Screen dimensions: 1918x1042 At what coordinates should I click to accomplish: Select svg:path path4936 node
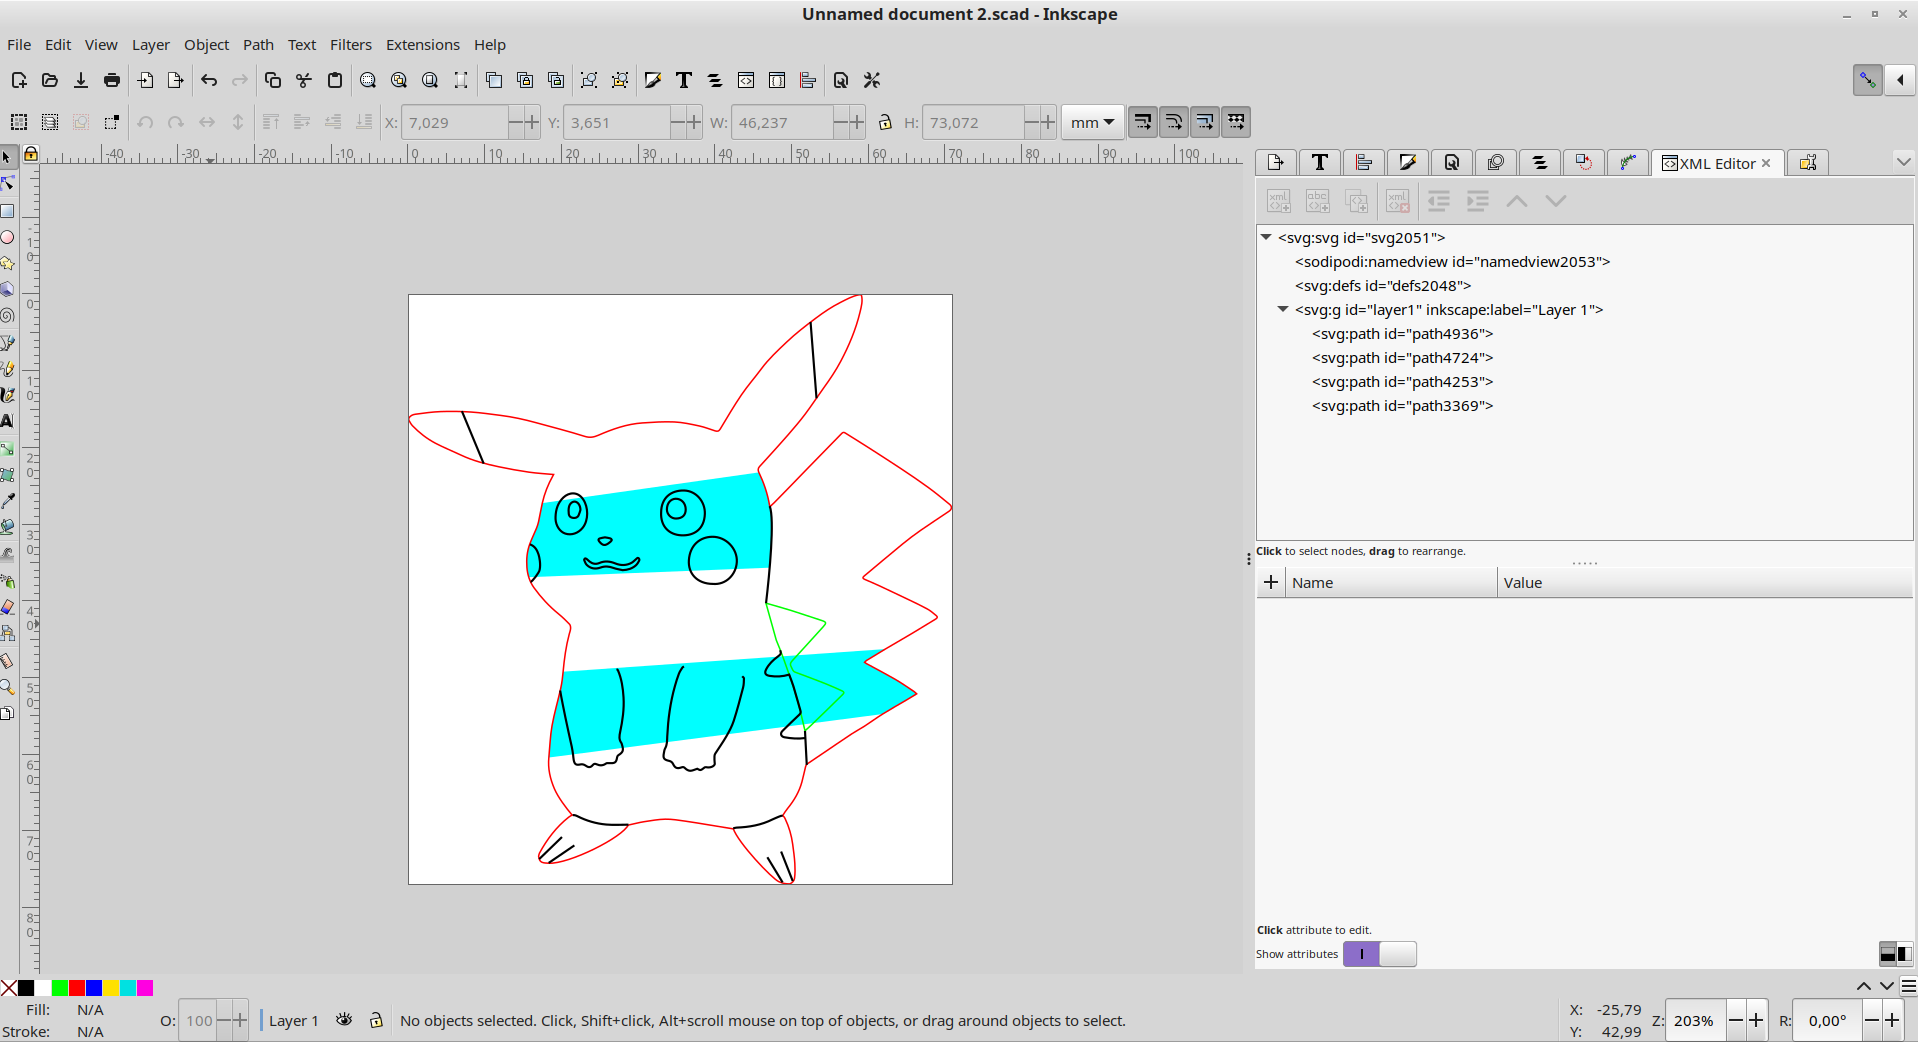click(x=1402, y=334)
